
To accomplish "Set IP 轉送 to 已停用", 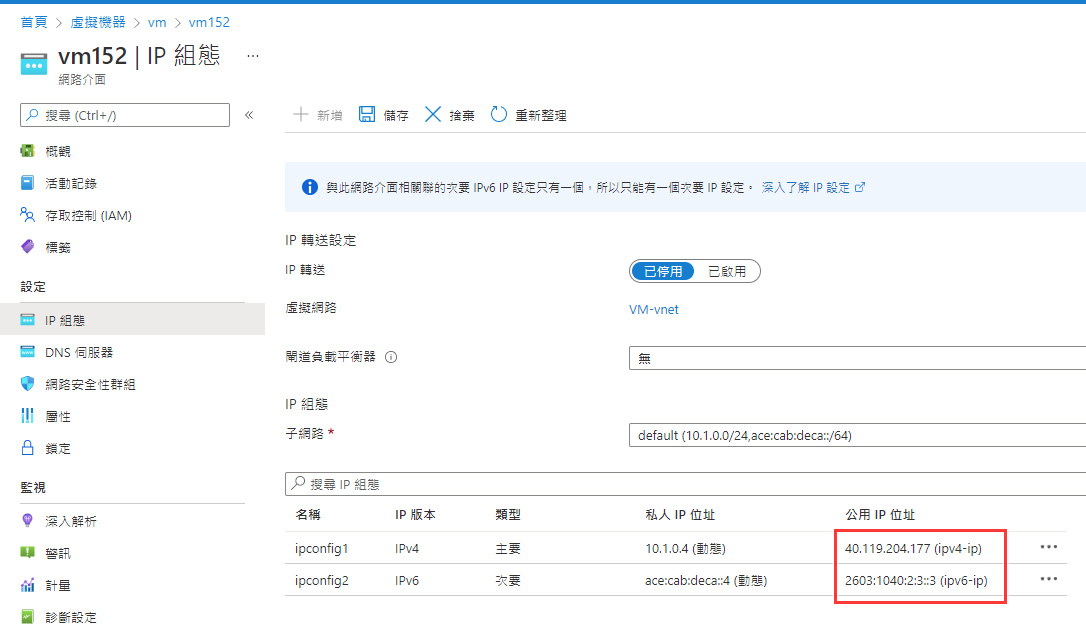I will coord(663,271).
